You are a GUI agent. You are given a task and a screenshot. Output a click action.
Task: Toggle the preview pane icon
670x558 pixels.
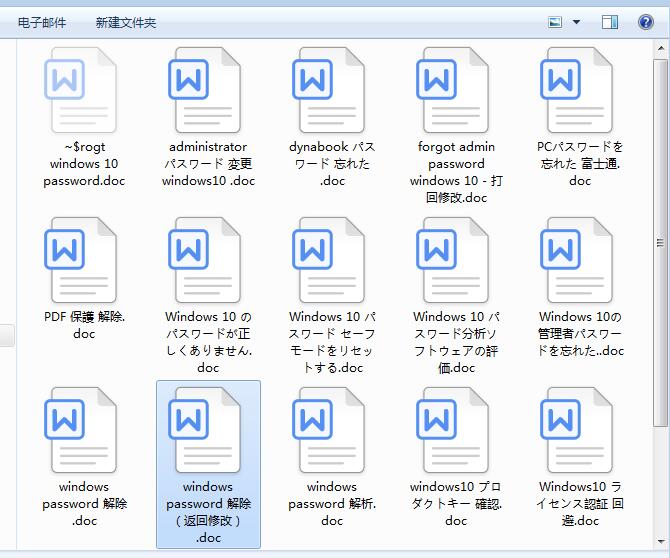[609, 22]
